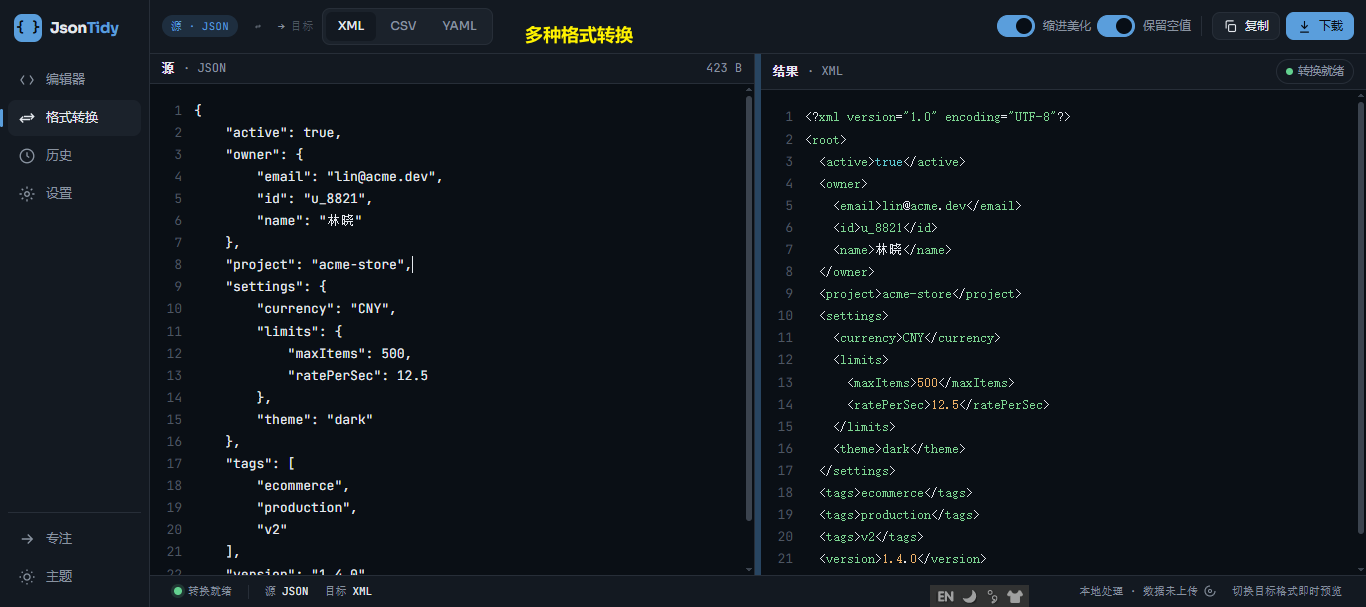Screen dimensions: 1366x607
Task: Toggle the 保留空值 switch
Action: [1116, 26]
